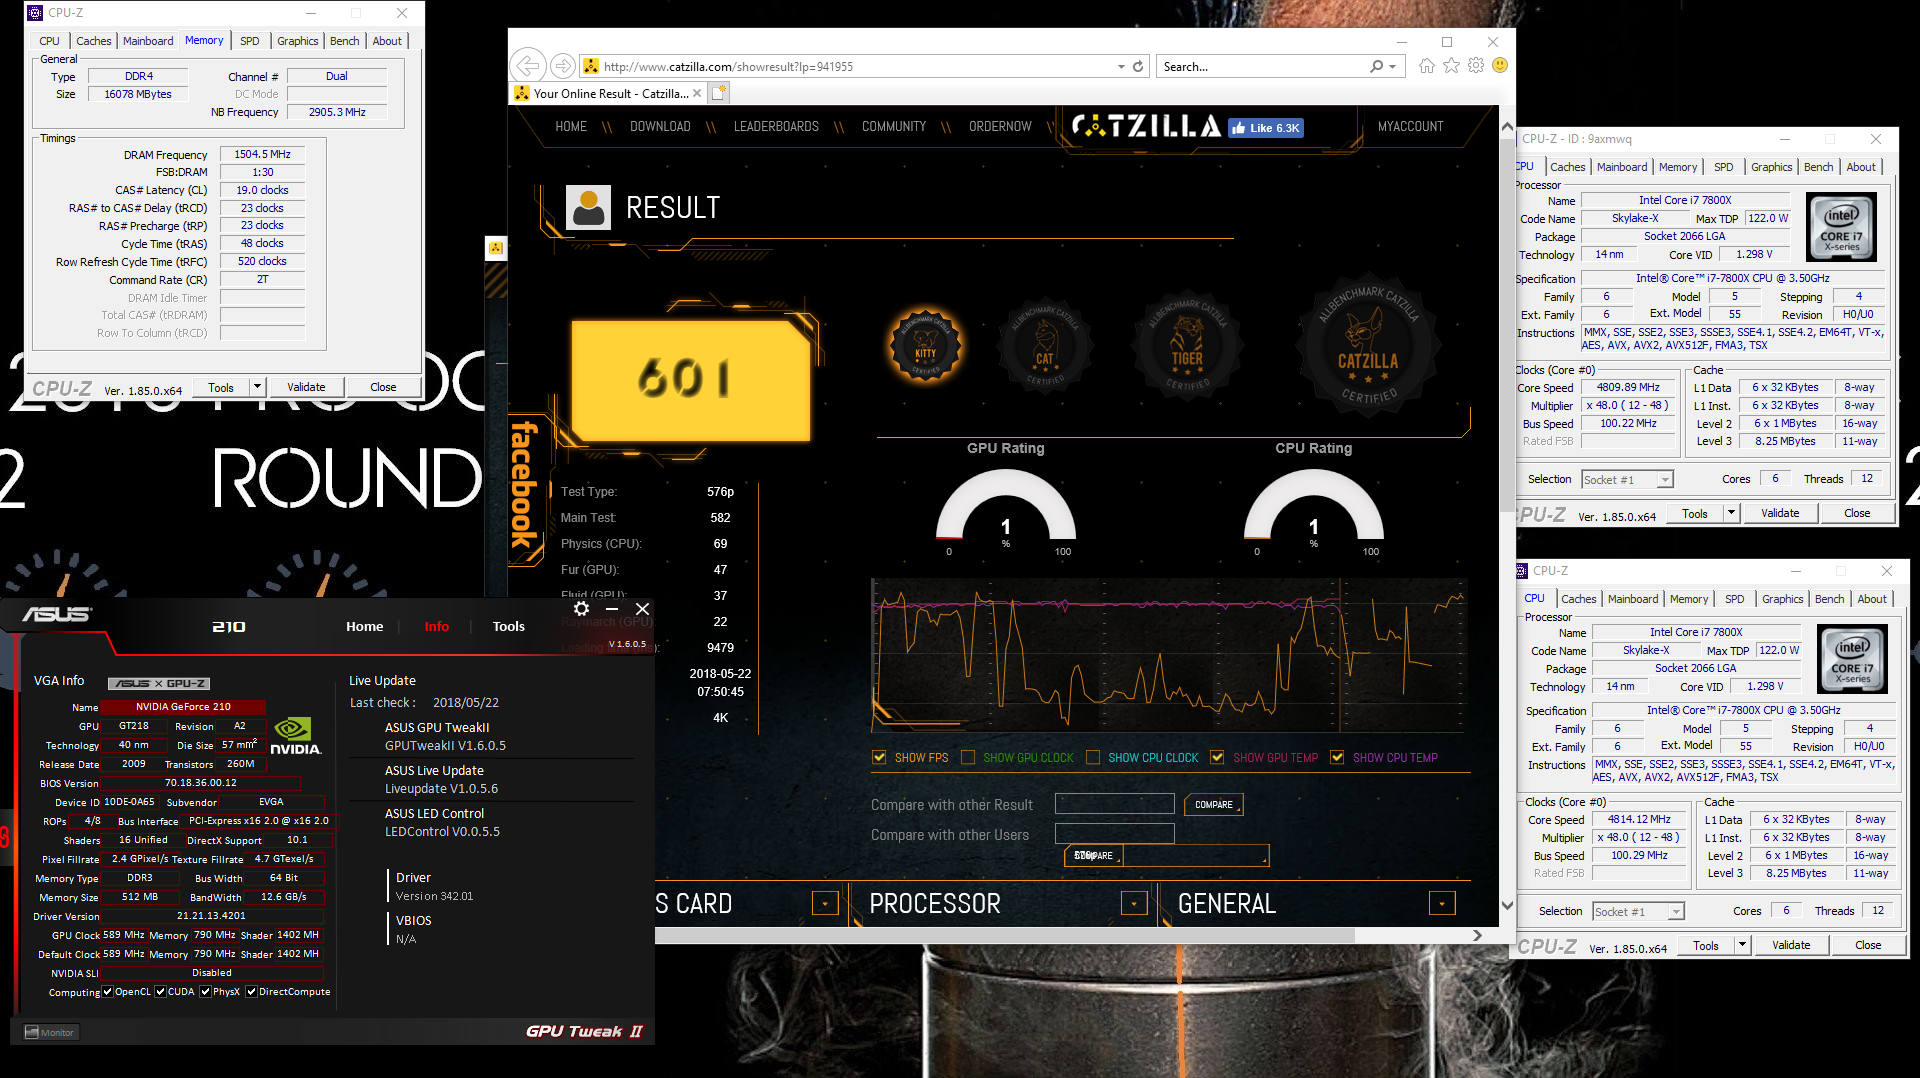
Task: Click the user avatar beside RESULT
Action: pos(588,208)
